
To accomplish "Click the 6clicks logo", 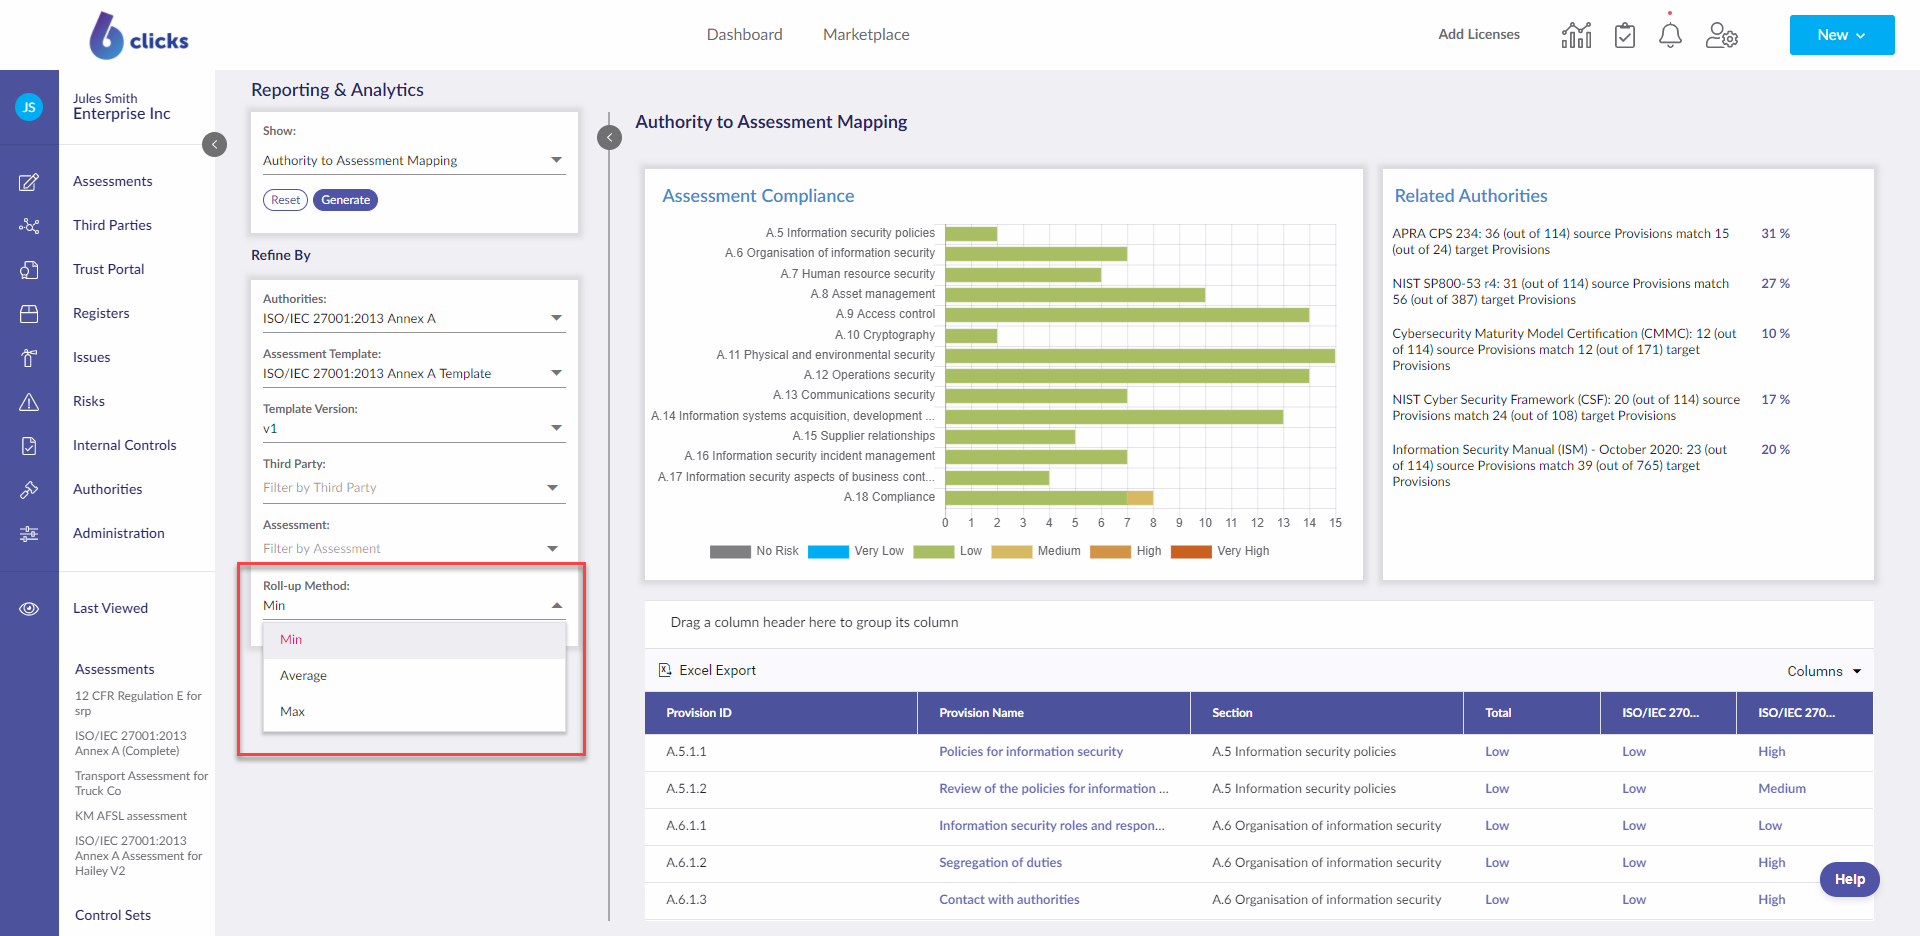I will (x=139, y=36).
